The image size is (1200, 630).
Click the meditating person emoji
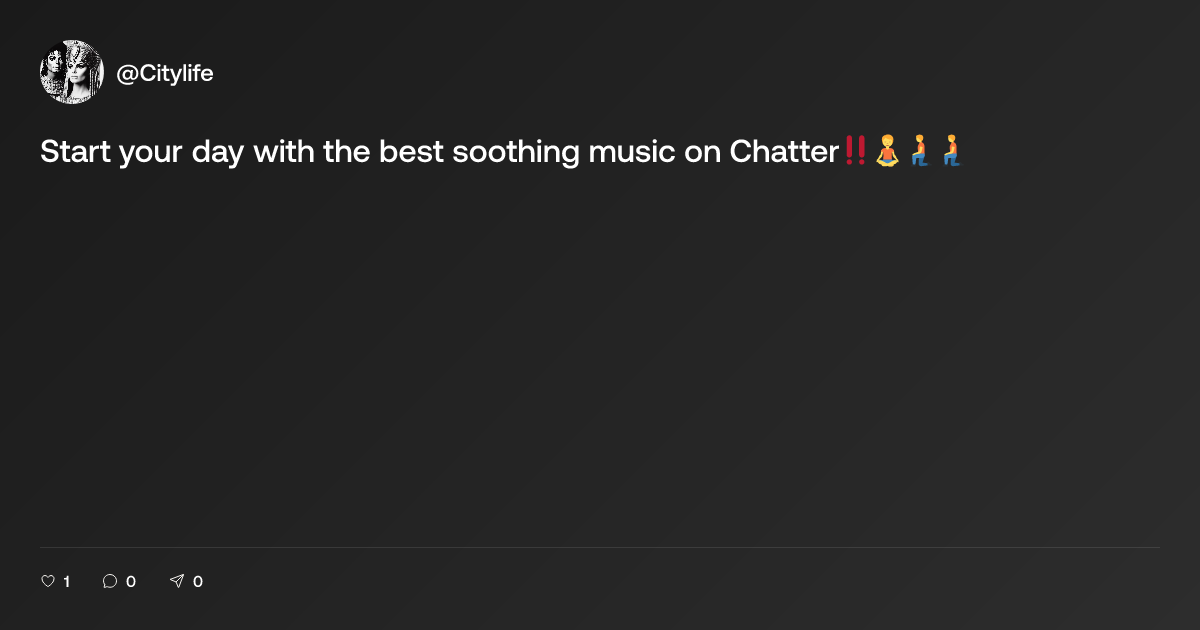(x=887, y=152)
